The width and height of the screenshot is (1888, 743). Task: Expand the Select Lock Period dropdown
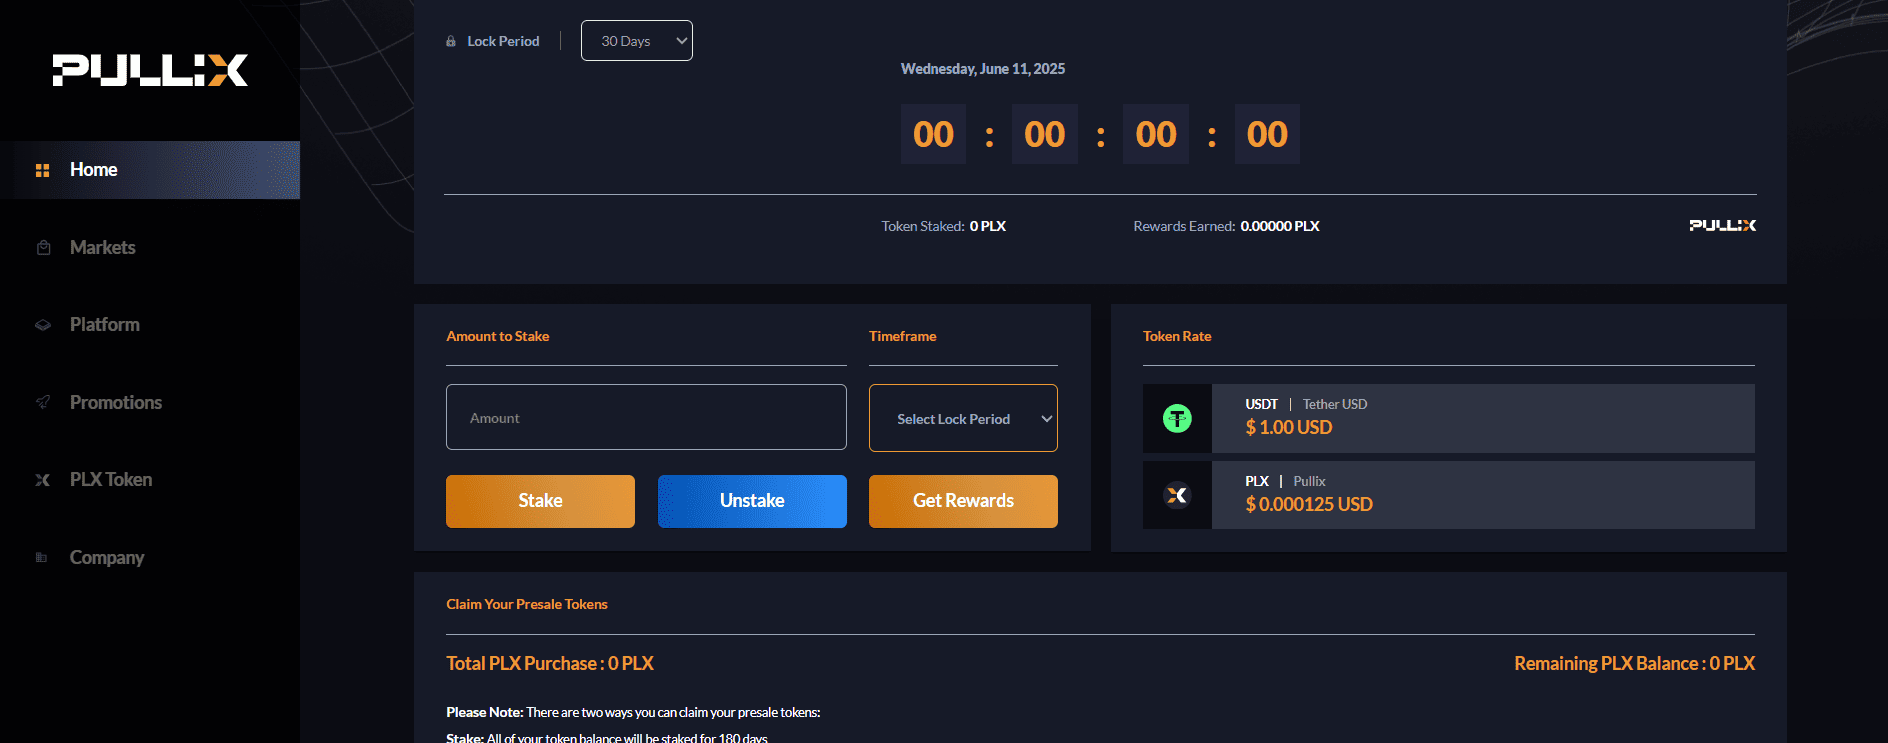point(963,419)
